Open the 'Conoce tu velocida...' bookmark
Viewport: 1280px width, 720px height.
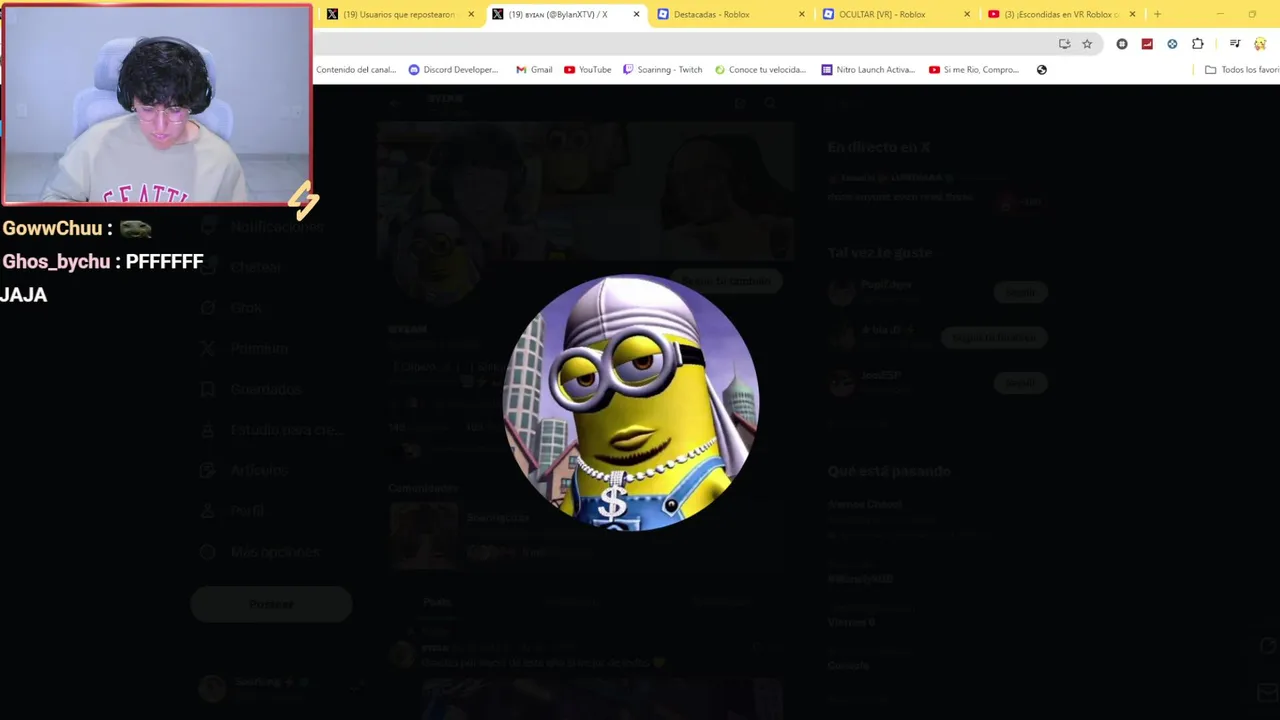(x=760, y=70)
